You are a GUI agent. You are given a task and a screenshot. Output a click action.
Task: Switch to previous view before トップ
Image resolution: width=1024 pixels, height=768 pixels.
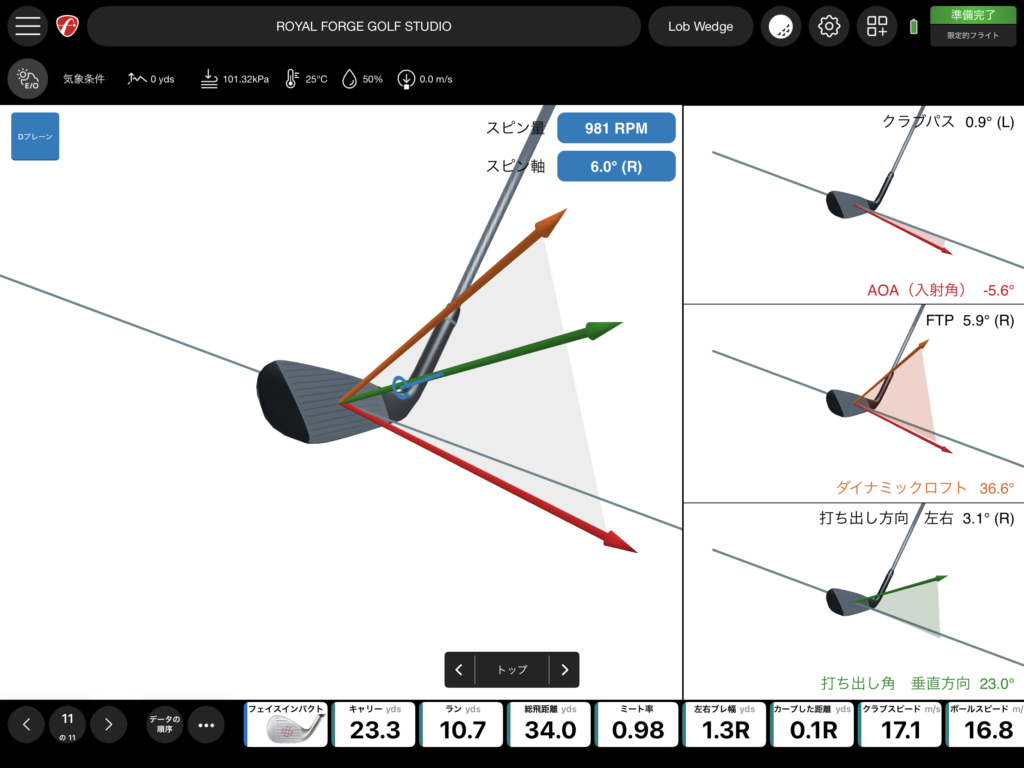tap(459, 670)
